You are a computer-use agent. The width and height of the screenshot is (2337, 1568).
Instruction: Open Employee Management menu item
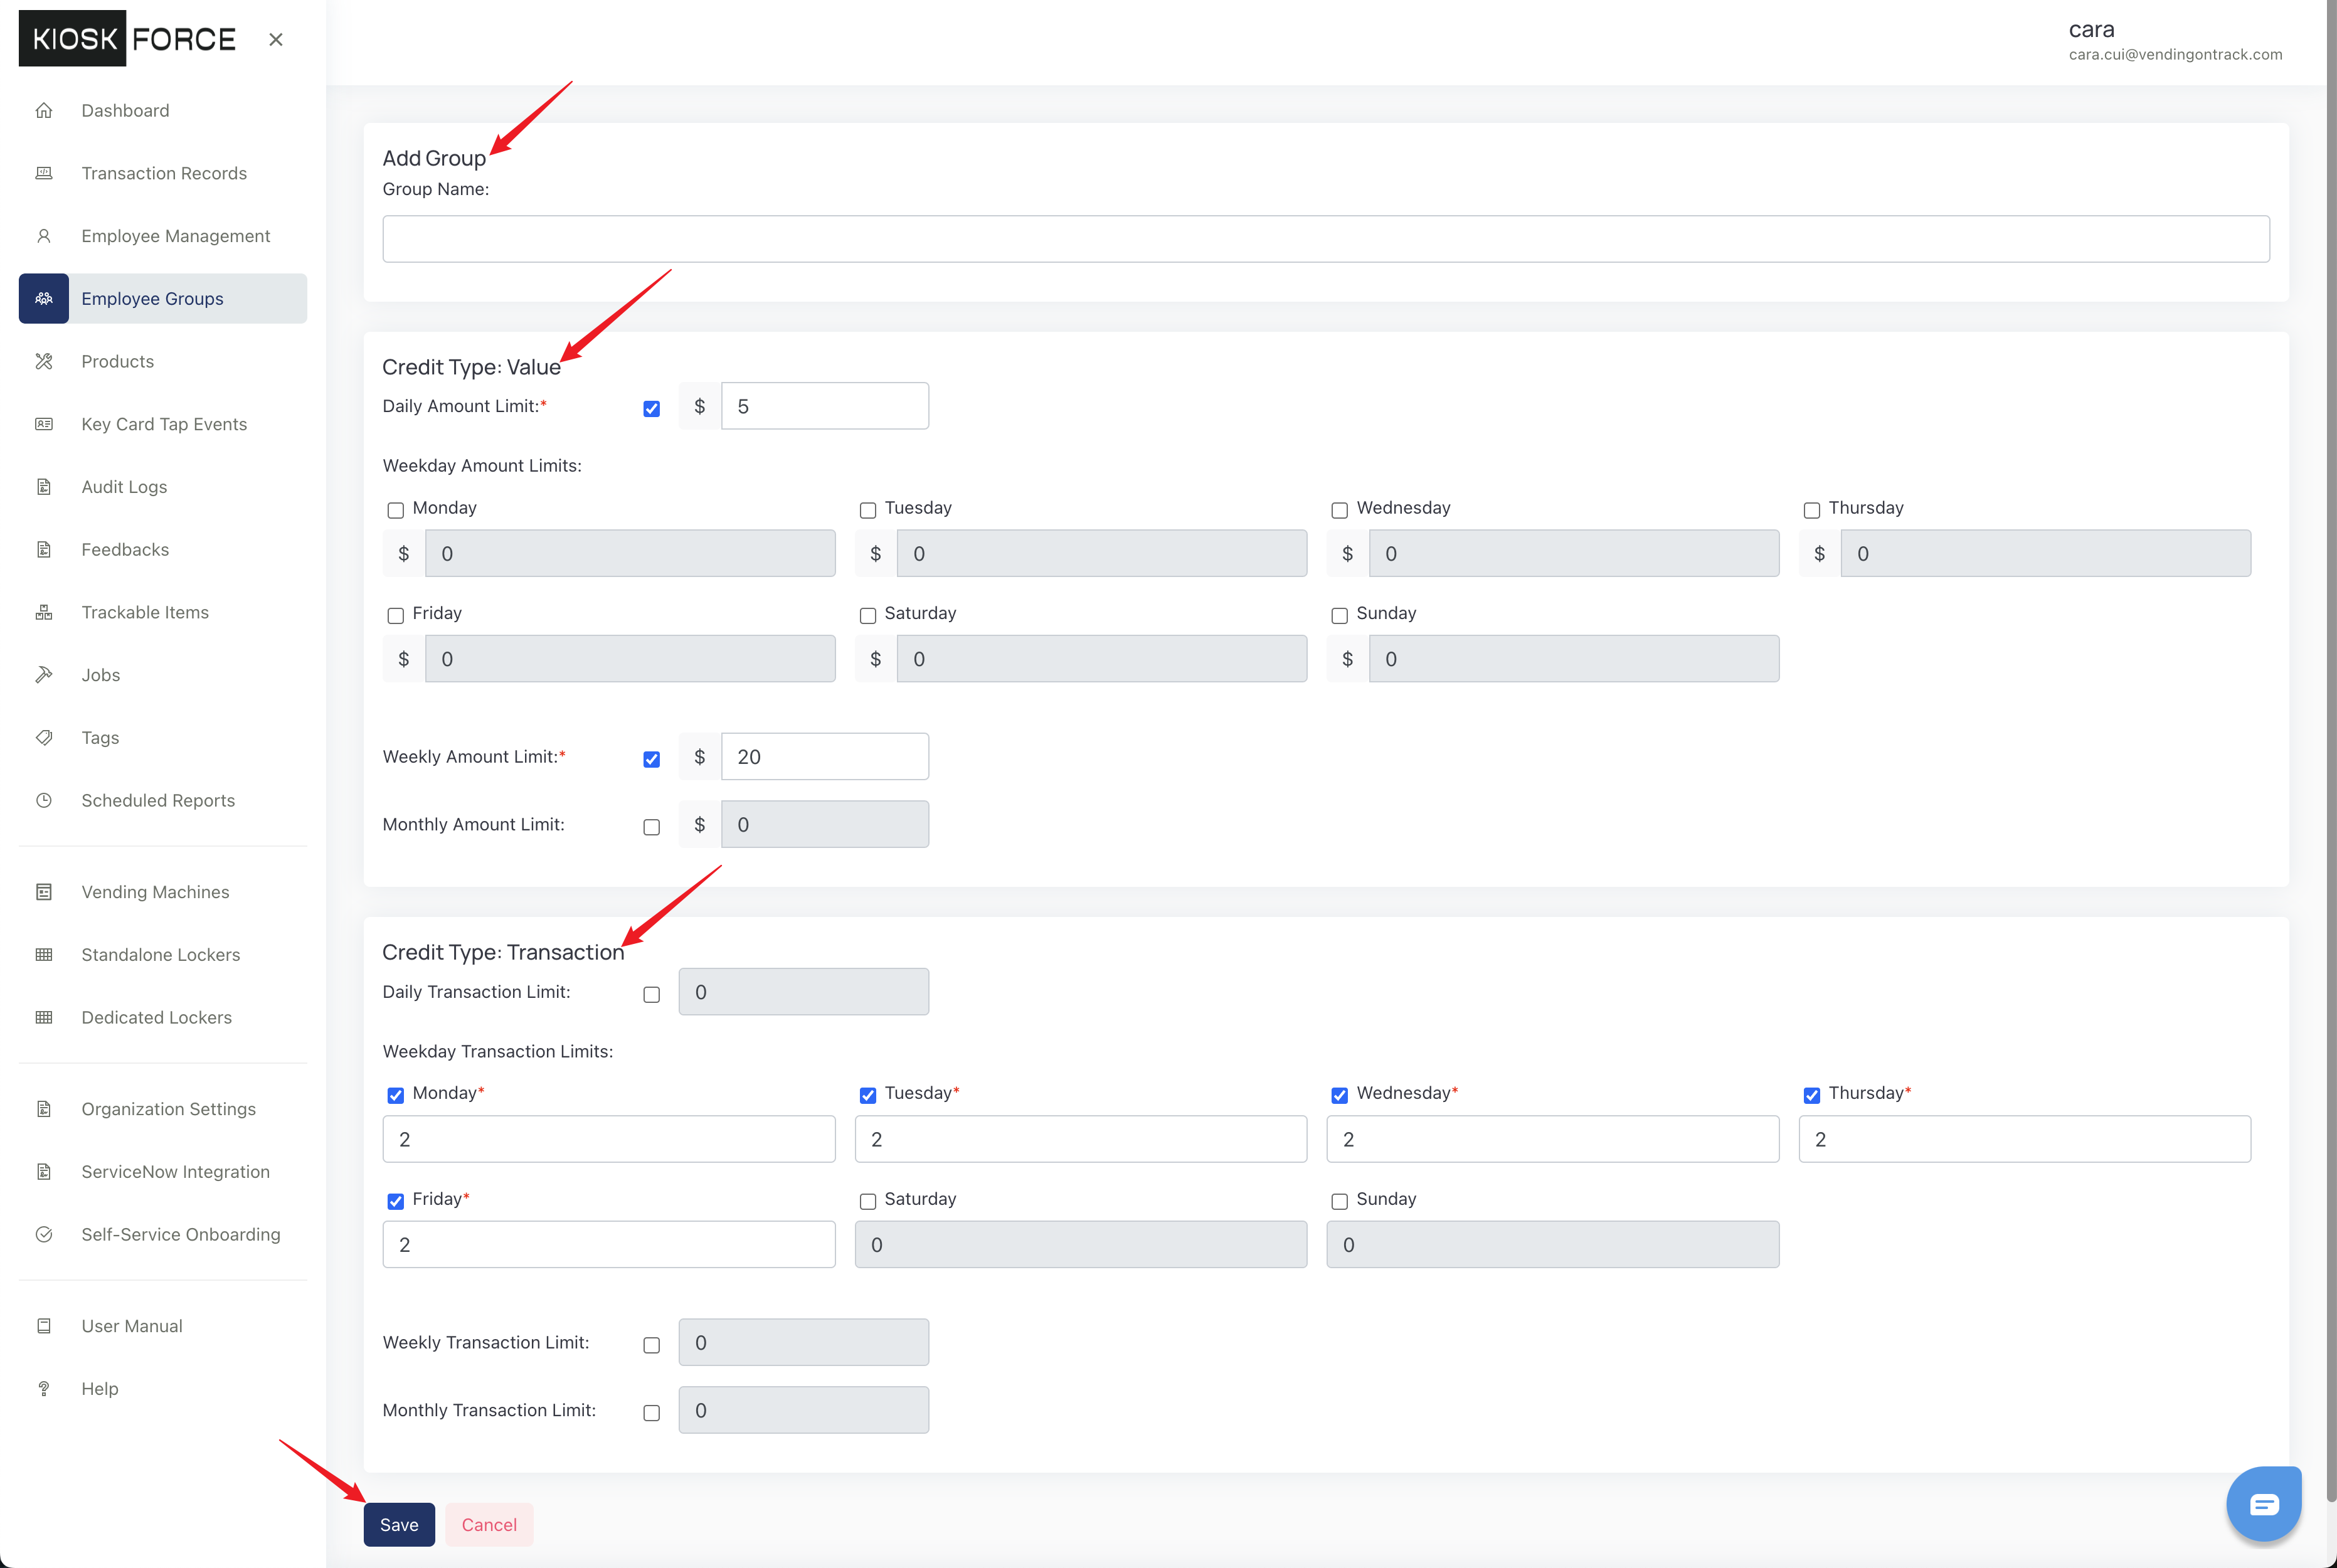click(x=163, y=236)
